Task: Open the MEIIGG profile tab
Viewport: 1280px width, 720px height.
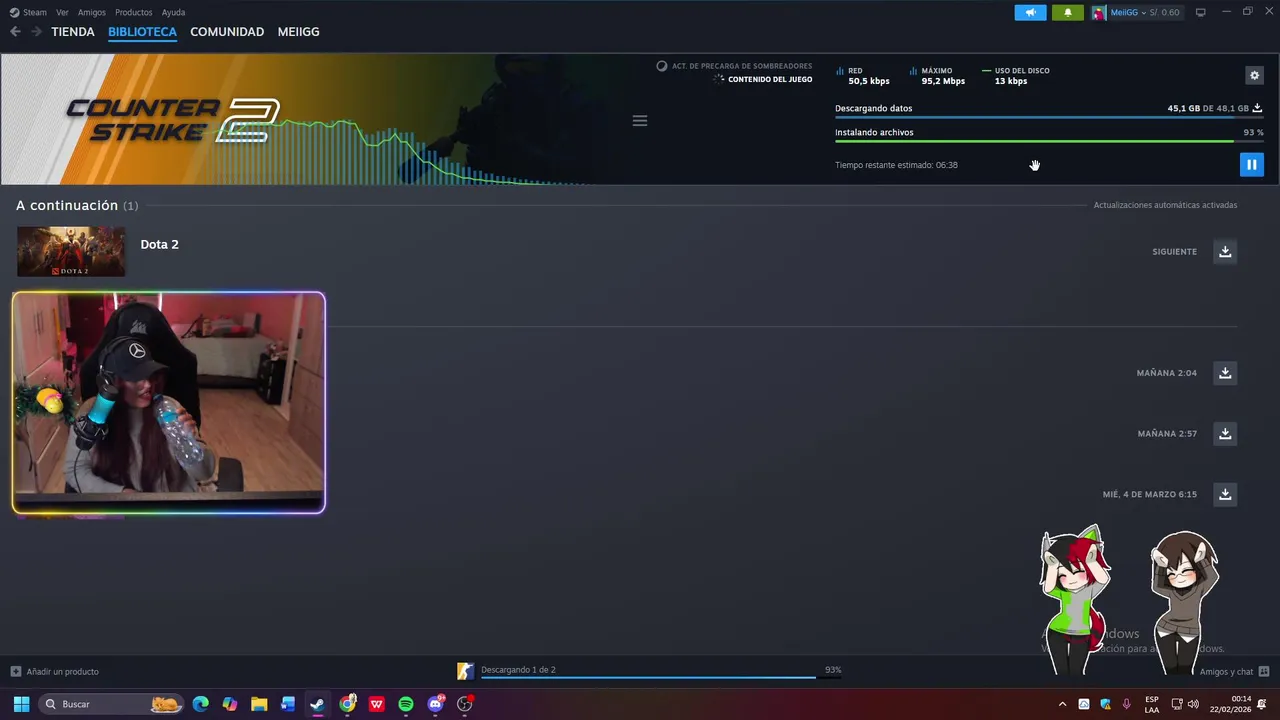Action: click(x=298, y=32)
